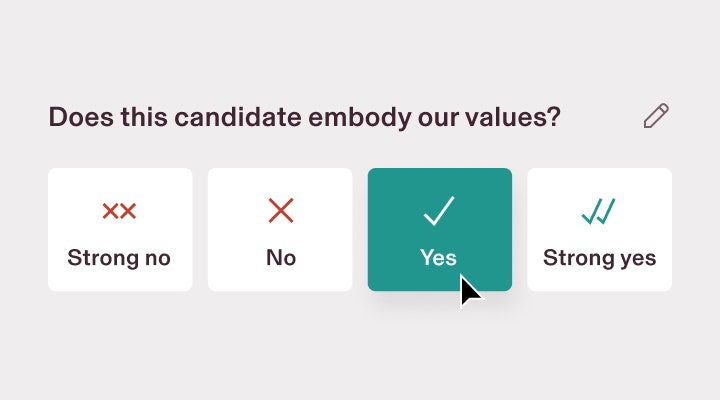Click the pencil edit icon
Screen dimensions: 720x400
click(656, 116)
